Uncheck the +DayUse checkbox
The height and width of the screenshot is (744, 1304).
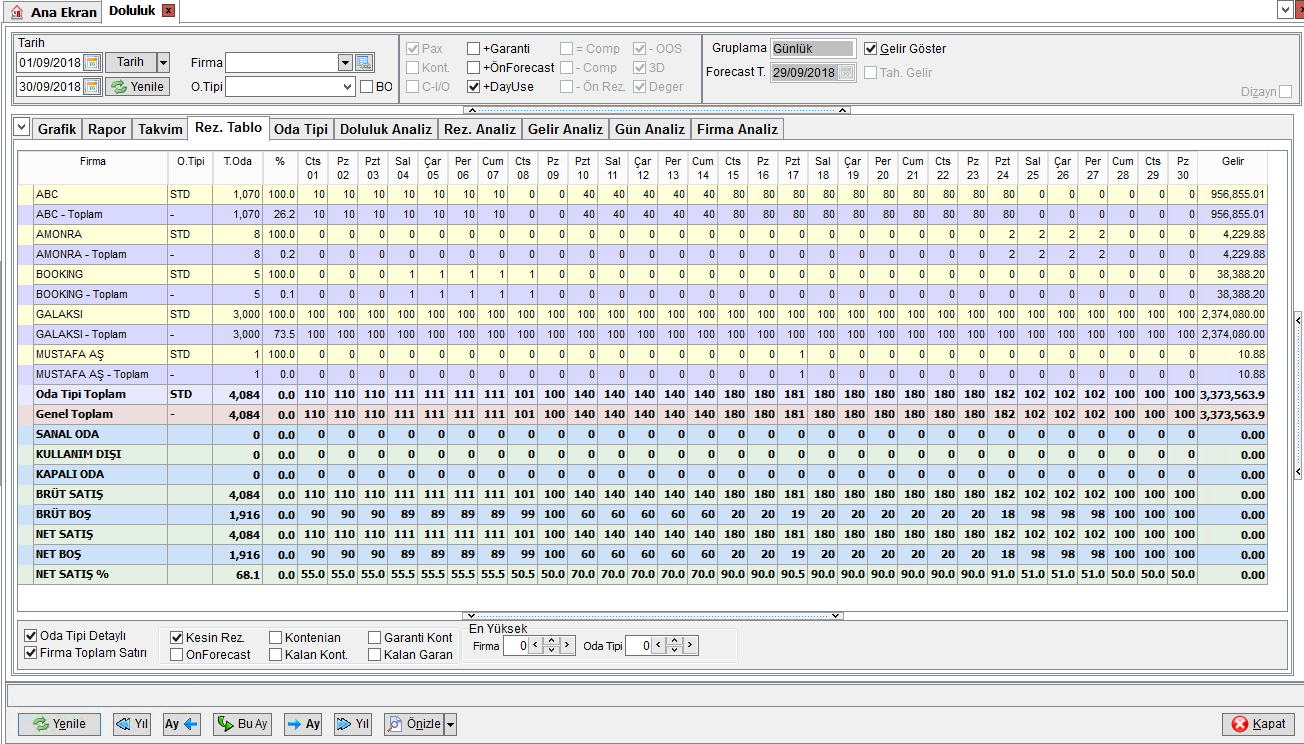473,86
